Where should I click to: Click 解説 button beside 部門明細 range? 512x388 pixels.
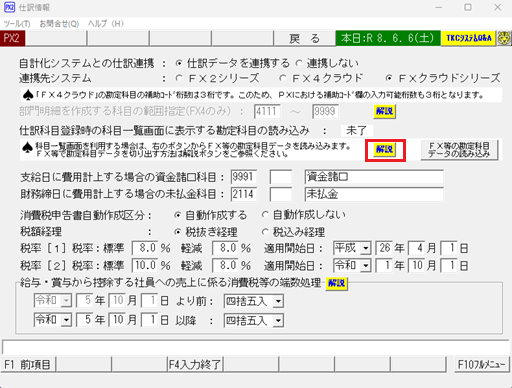[x=384, y=111]
